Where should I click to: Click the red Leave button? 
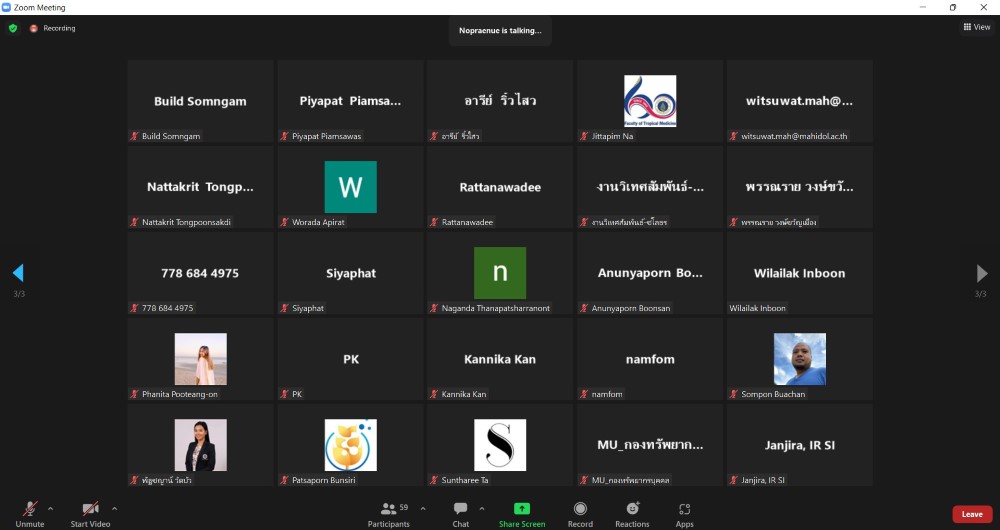972,514
